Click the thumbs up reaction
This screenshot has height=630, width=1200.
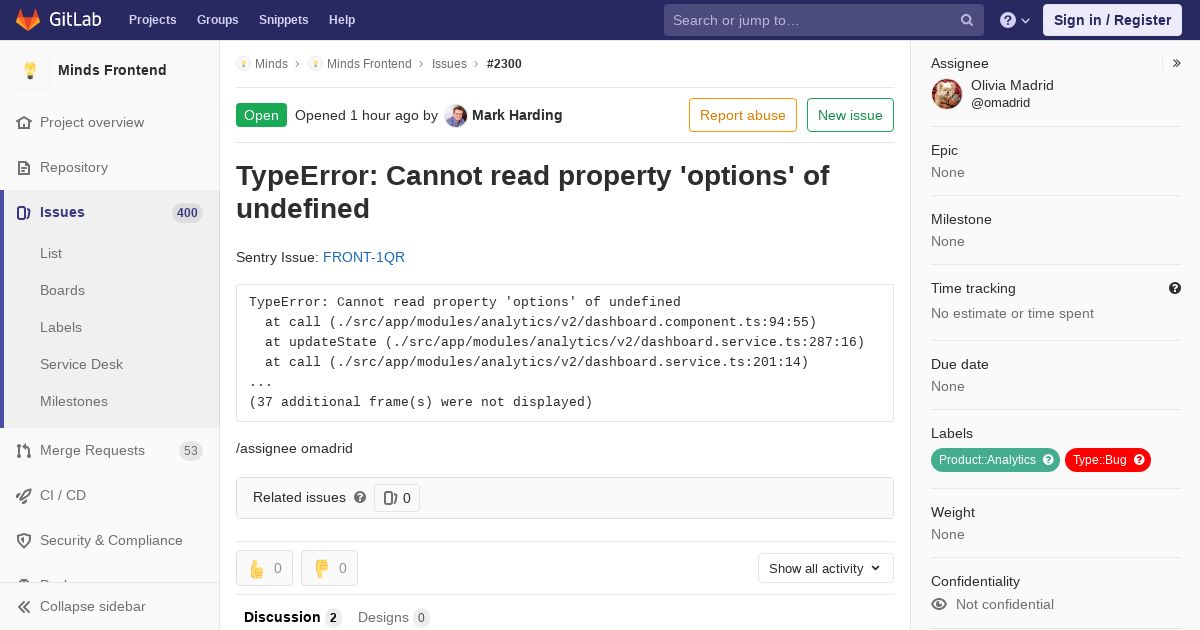pyautogui.click(x=264, y=568)
